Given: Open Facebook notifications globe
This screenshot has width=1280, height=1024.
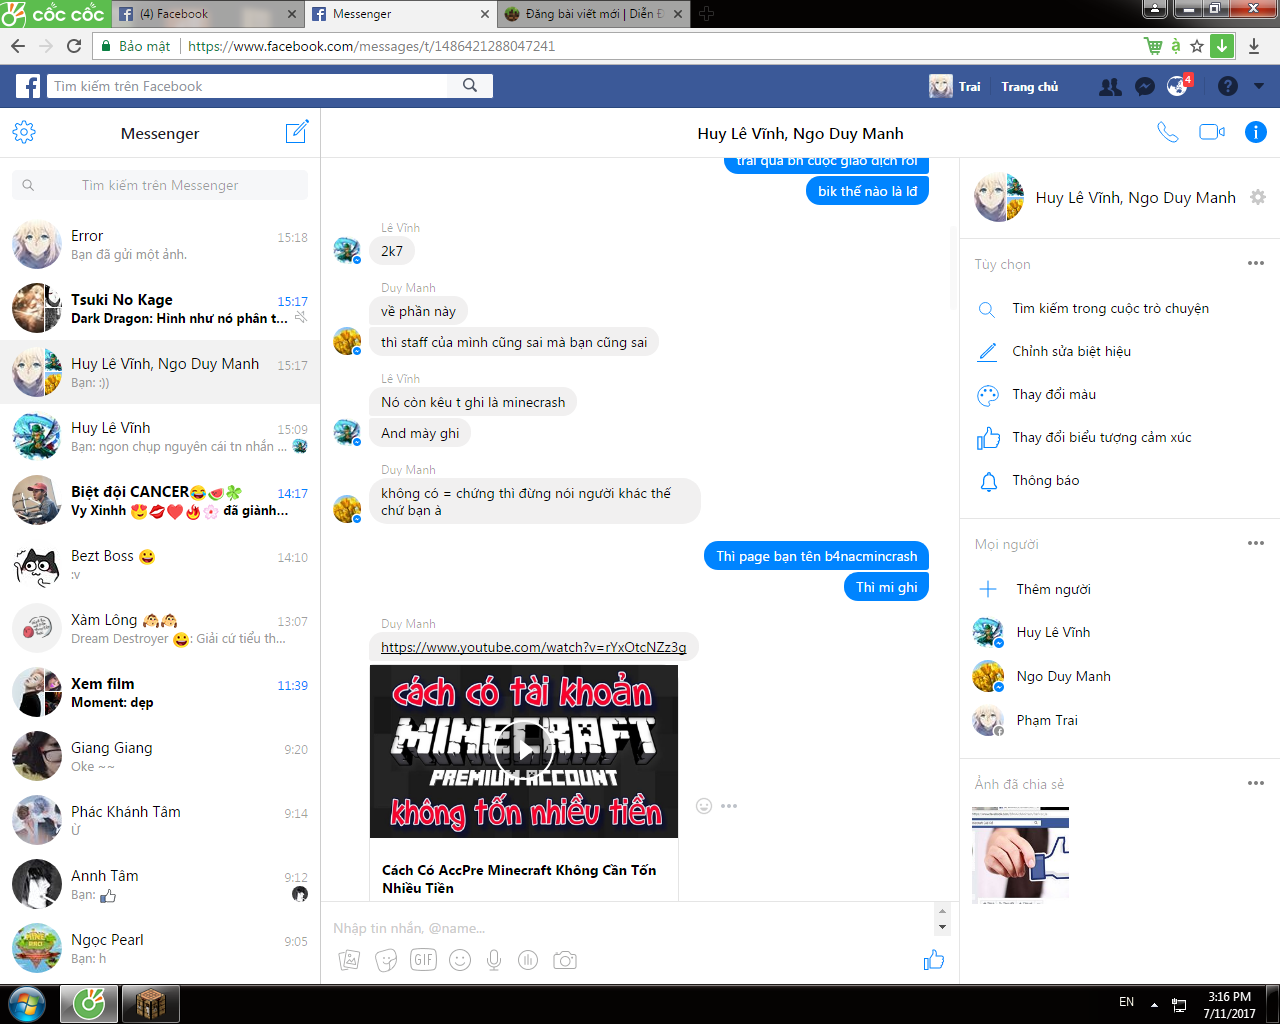Looking at the screenshot, I should tap(1178, 86).
